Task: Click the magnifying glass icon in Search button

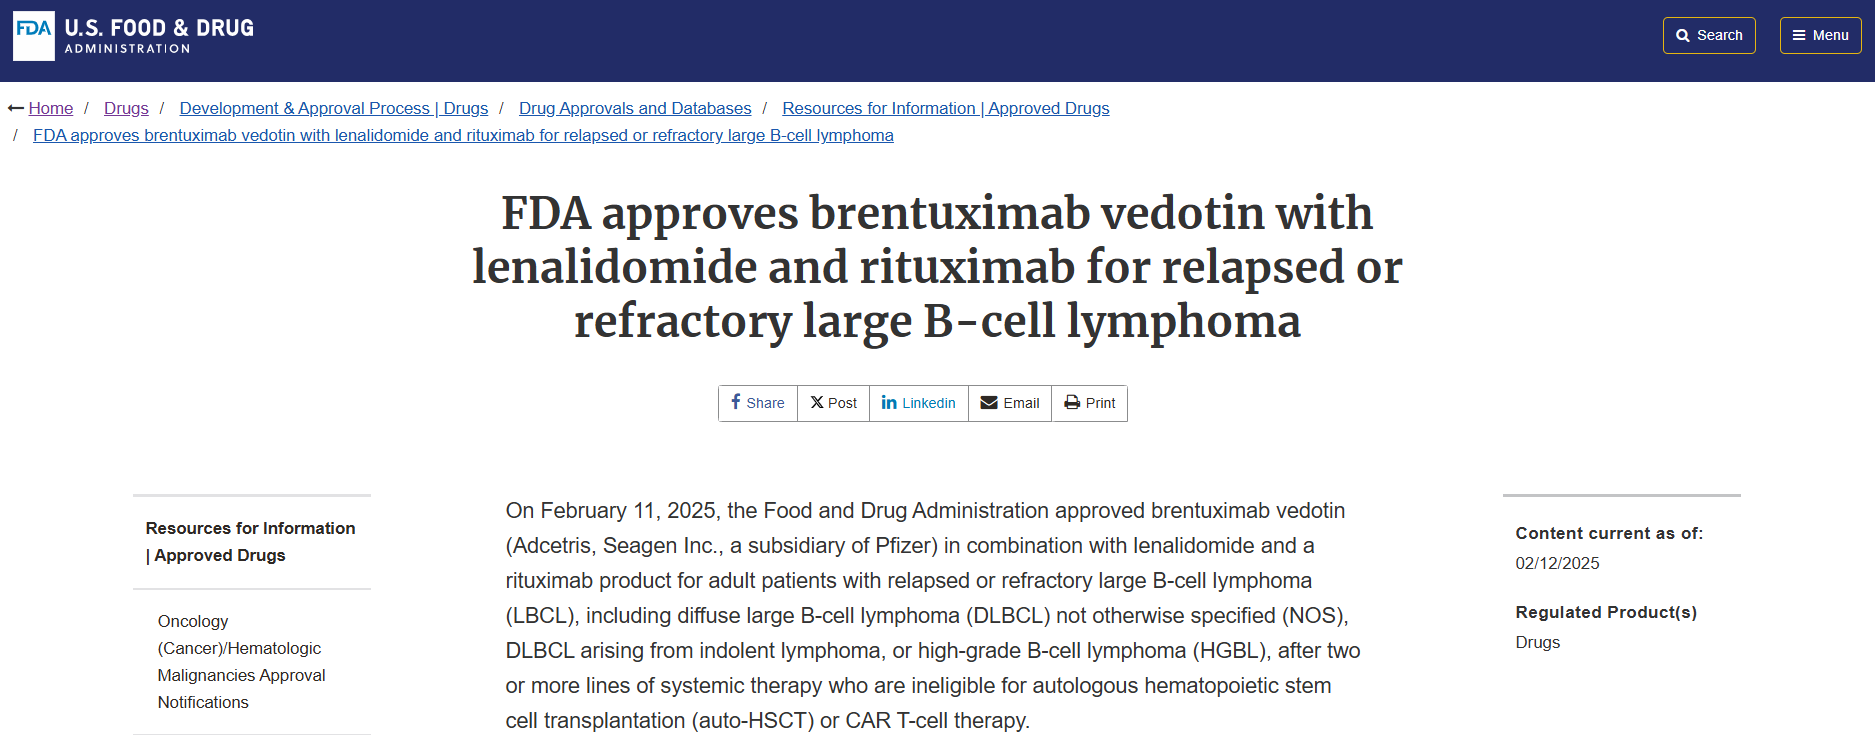Action: coord(1683,35)
